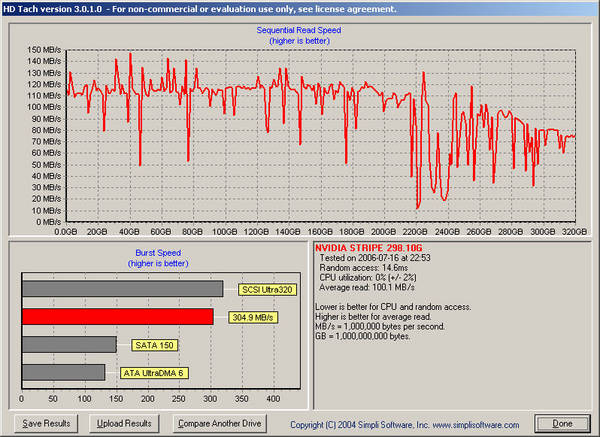This screenshot has width=600, height=437.
Task: Open Compare Another Drive
Action: pyautogui.click(x=220, y=424)
